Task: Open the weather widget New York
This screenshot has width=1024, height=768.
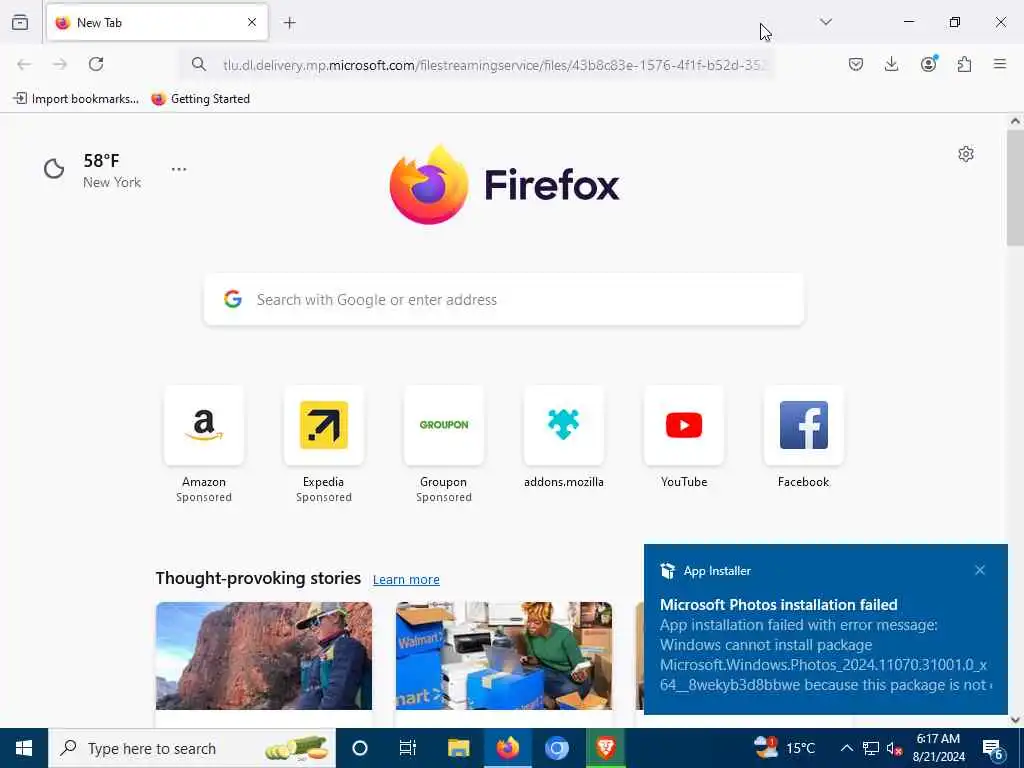Action: click(x=92, y=170)
